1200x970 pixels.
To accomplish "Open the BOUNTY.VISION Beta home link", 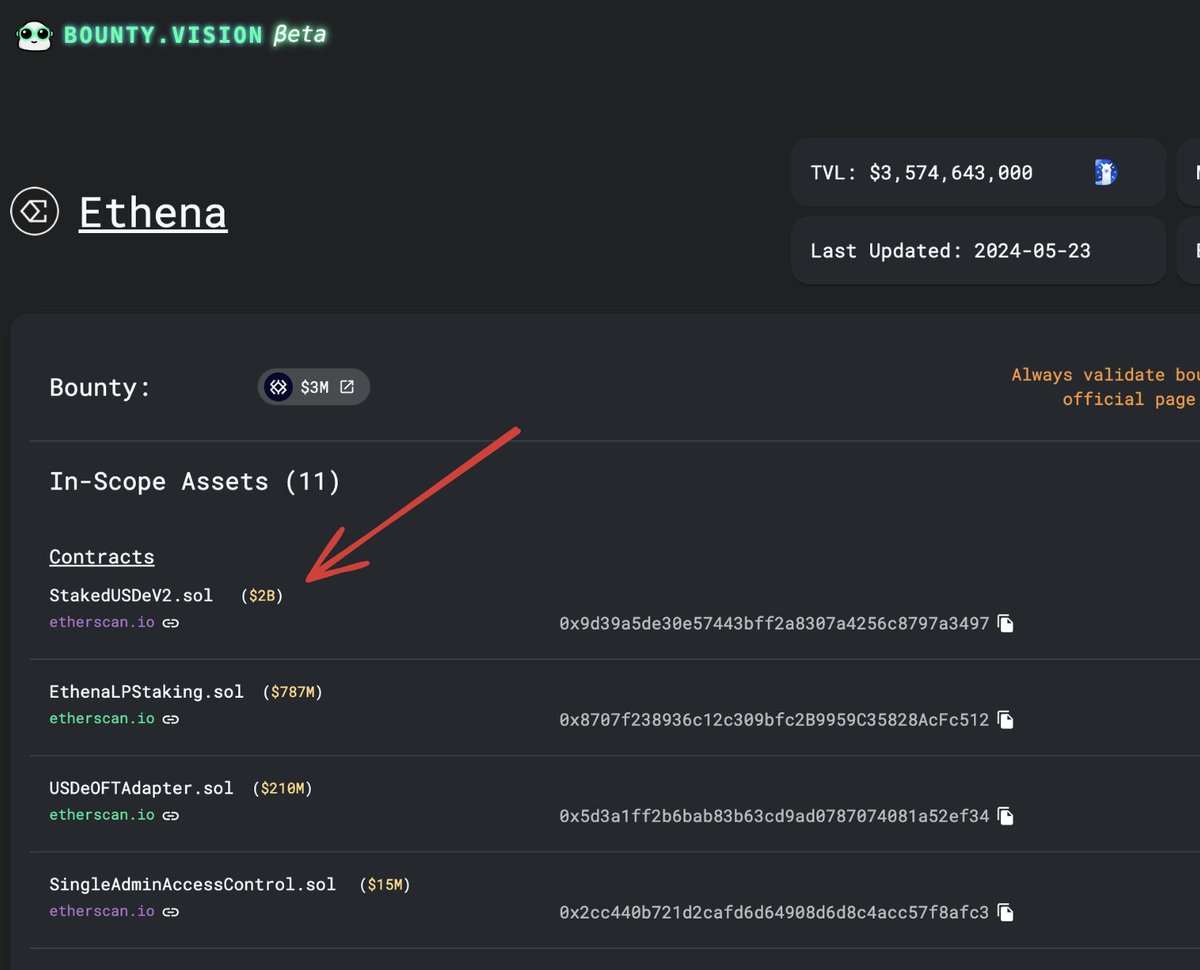I will coord(195,35).
